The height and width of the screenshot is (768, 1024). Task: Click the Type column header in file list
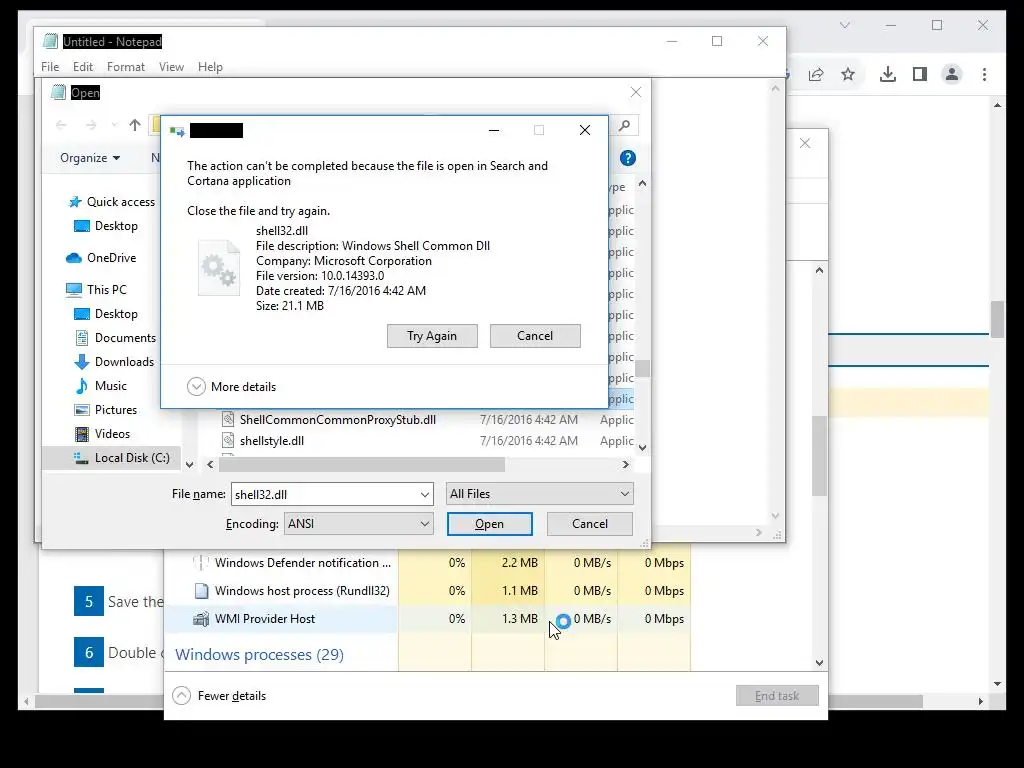(x=618, y=187)
